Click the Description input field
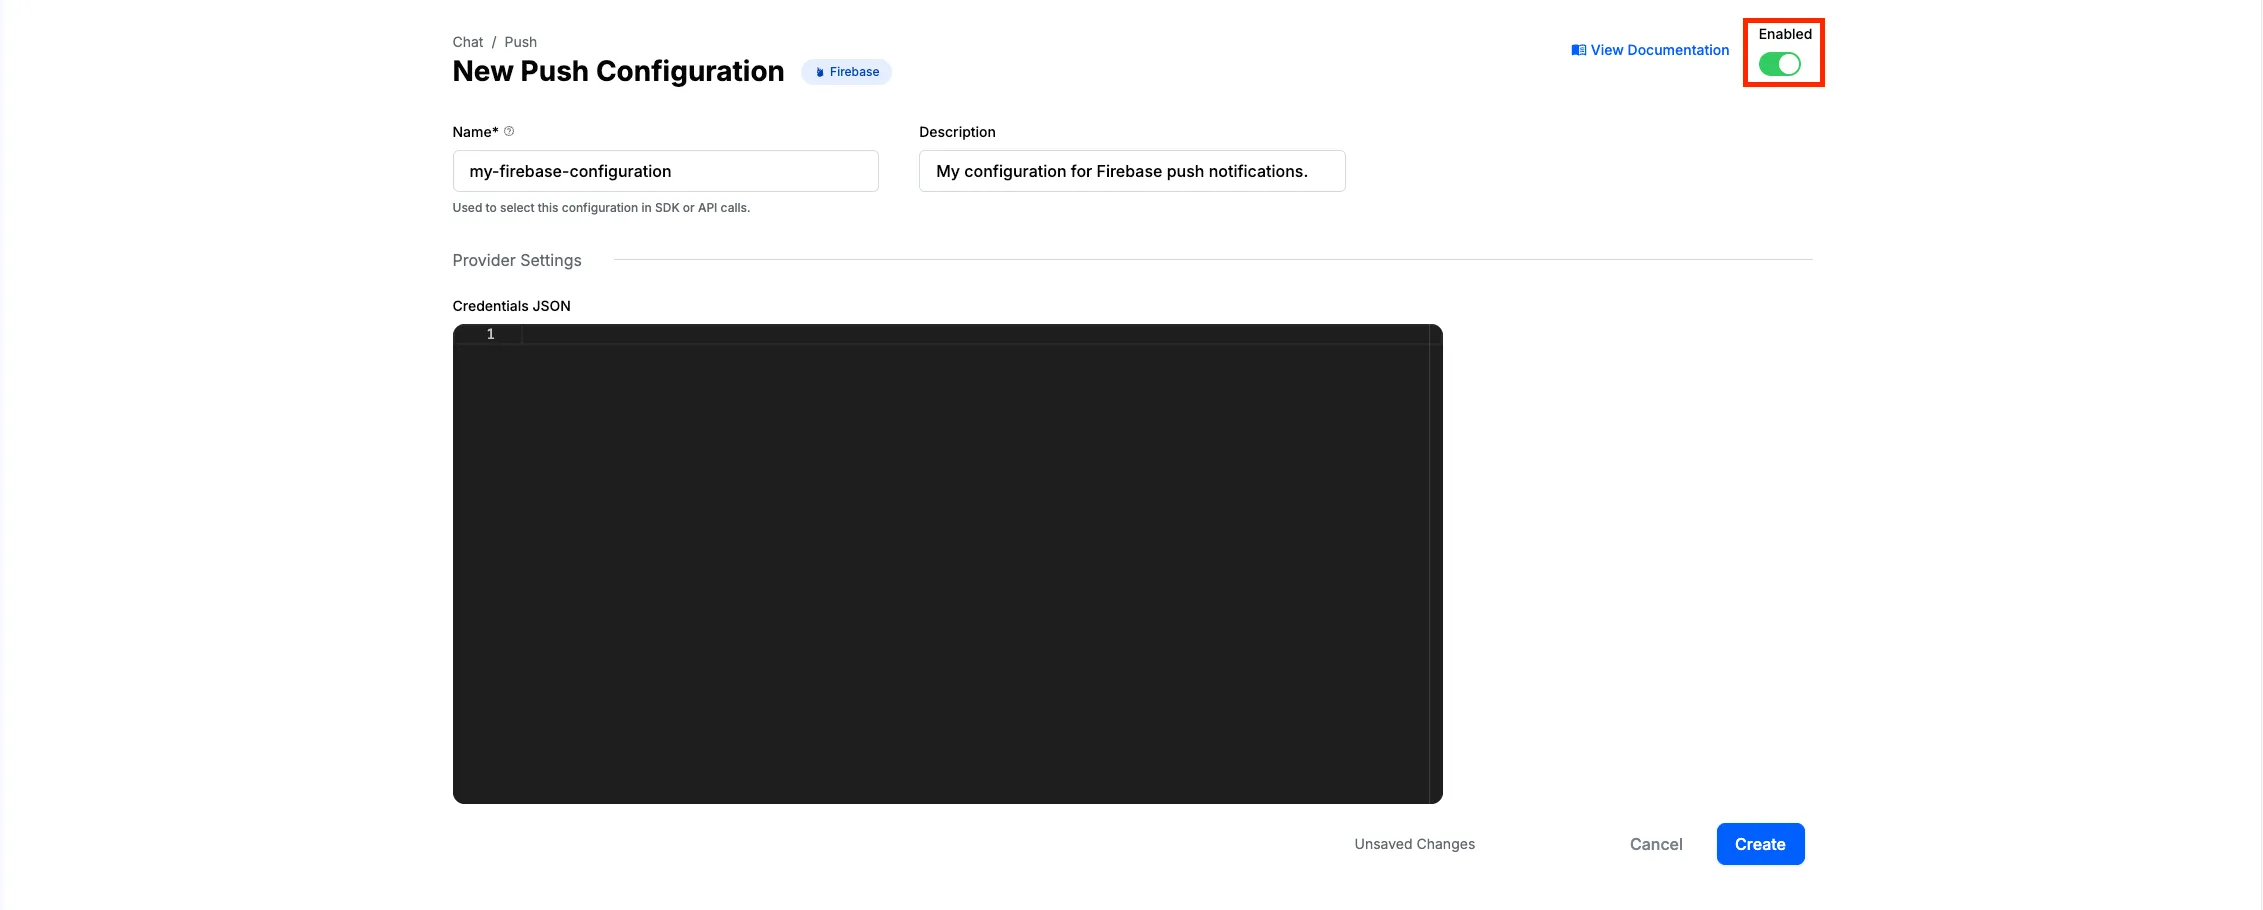2263x910 pixels. tap(1131, 170)
